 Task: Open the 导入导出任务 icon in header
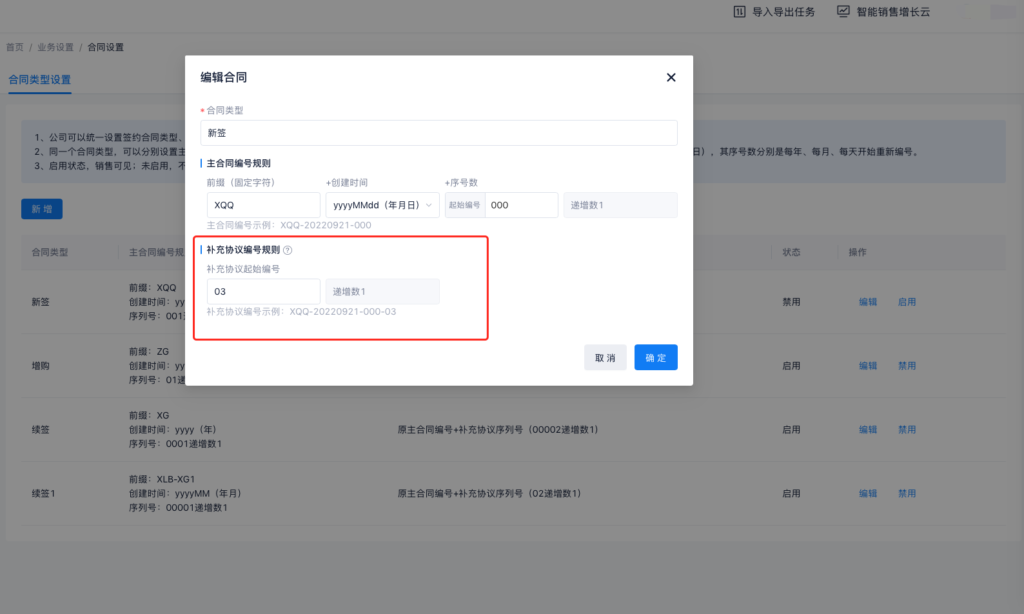click(x=740, y=12)
